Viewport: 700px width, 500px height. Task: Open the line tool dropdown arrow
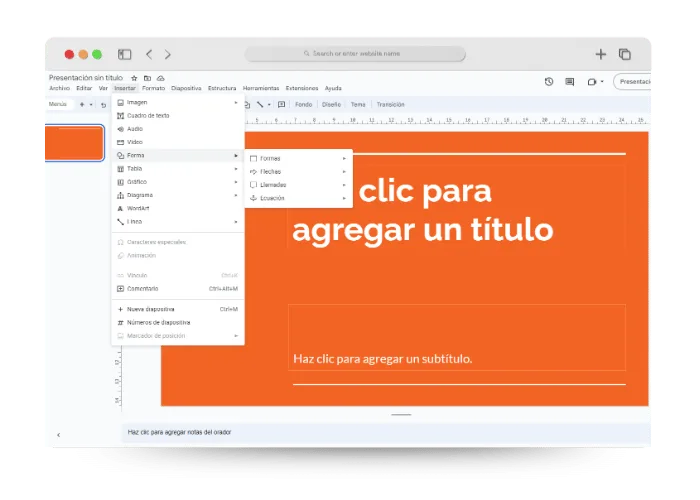pyautogui.click(x=269, y=105)
